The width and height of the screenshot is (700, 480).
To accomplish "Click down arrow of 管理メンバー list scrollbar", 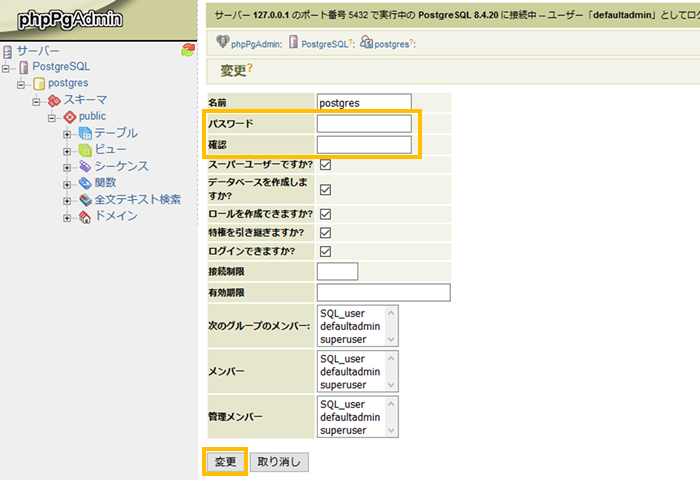I will (391, 431).
